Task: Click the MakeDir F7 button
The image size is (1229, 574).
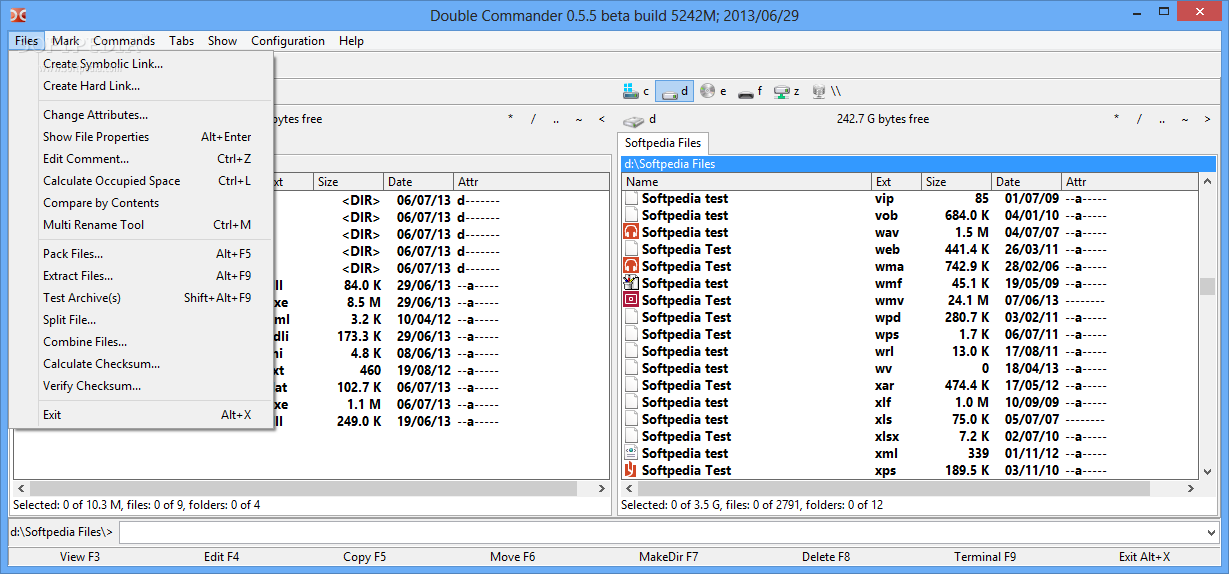Action: pyautogui.click(x=669, y=557)
